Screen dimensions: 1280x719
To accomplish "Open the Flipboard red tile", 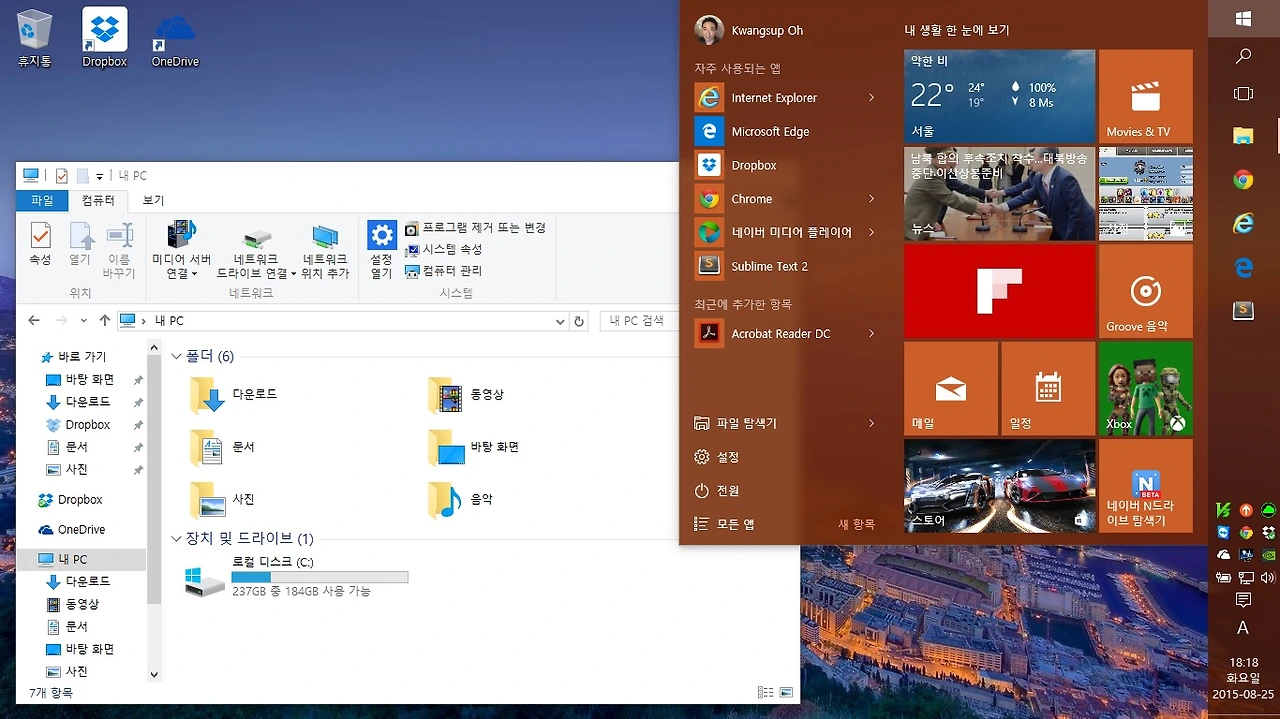I will point(999,291).
